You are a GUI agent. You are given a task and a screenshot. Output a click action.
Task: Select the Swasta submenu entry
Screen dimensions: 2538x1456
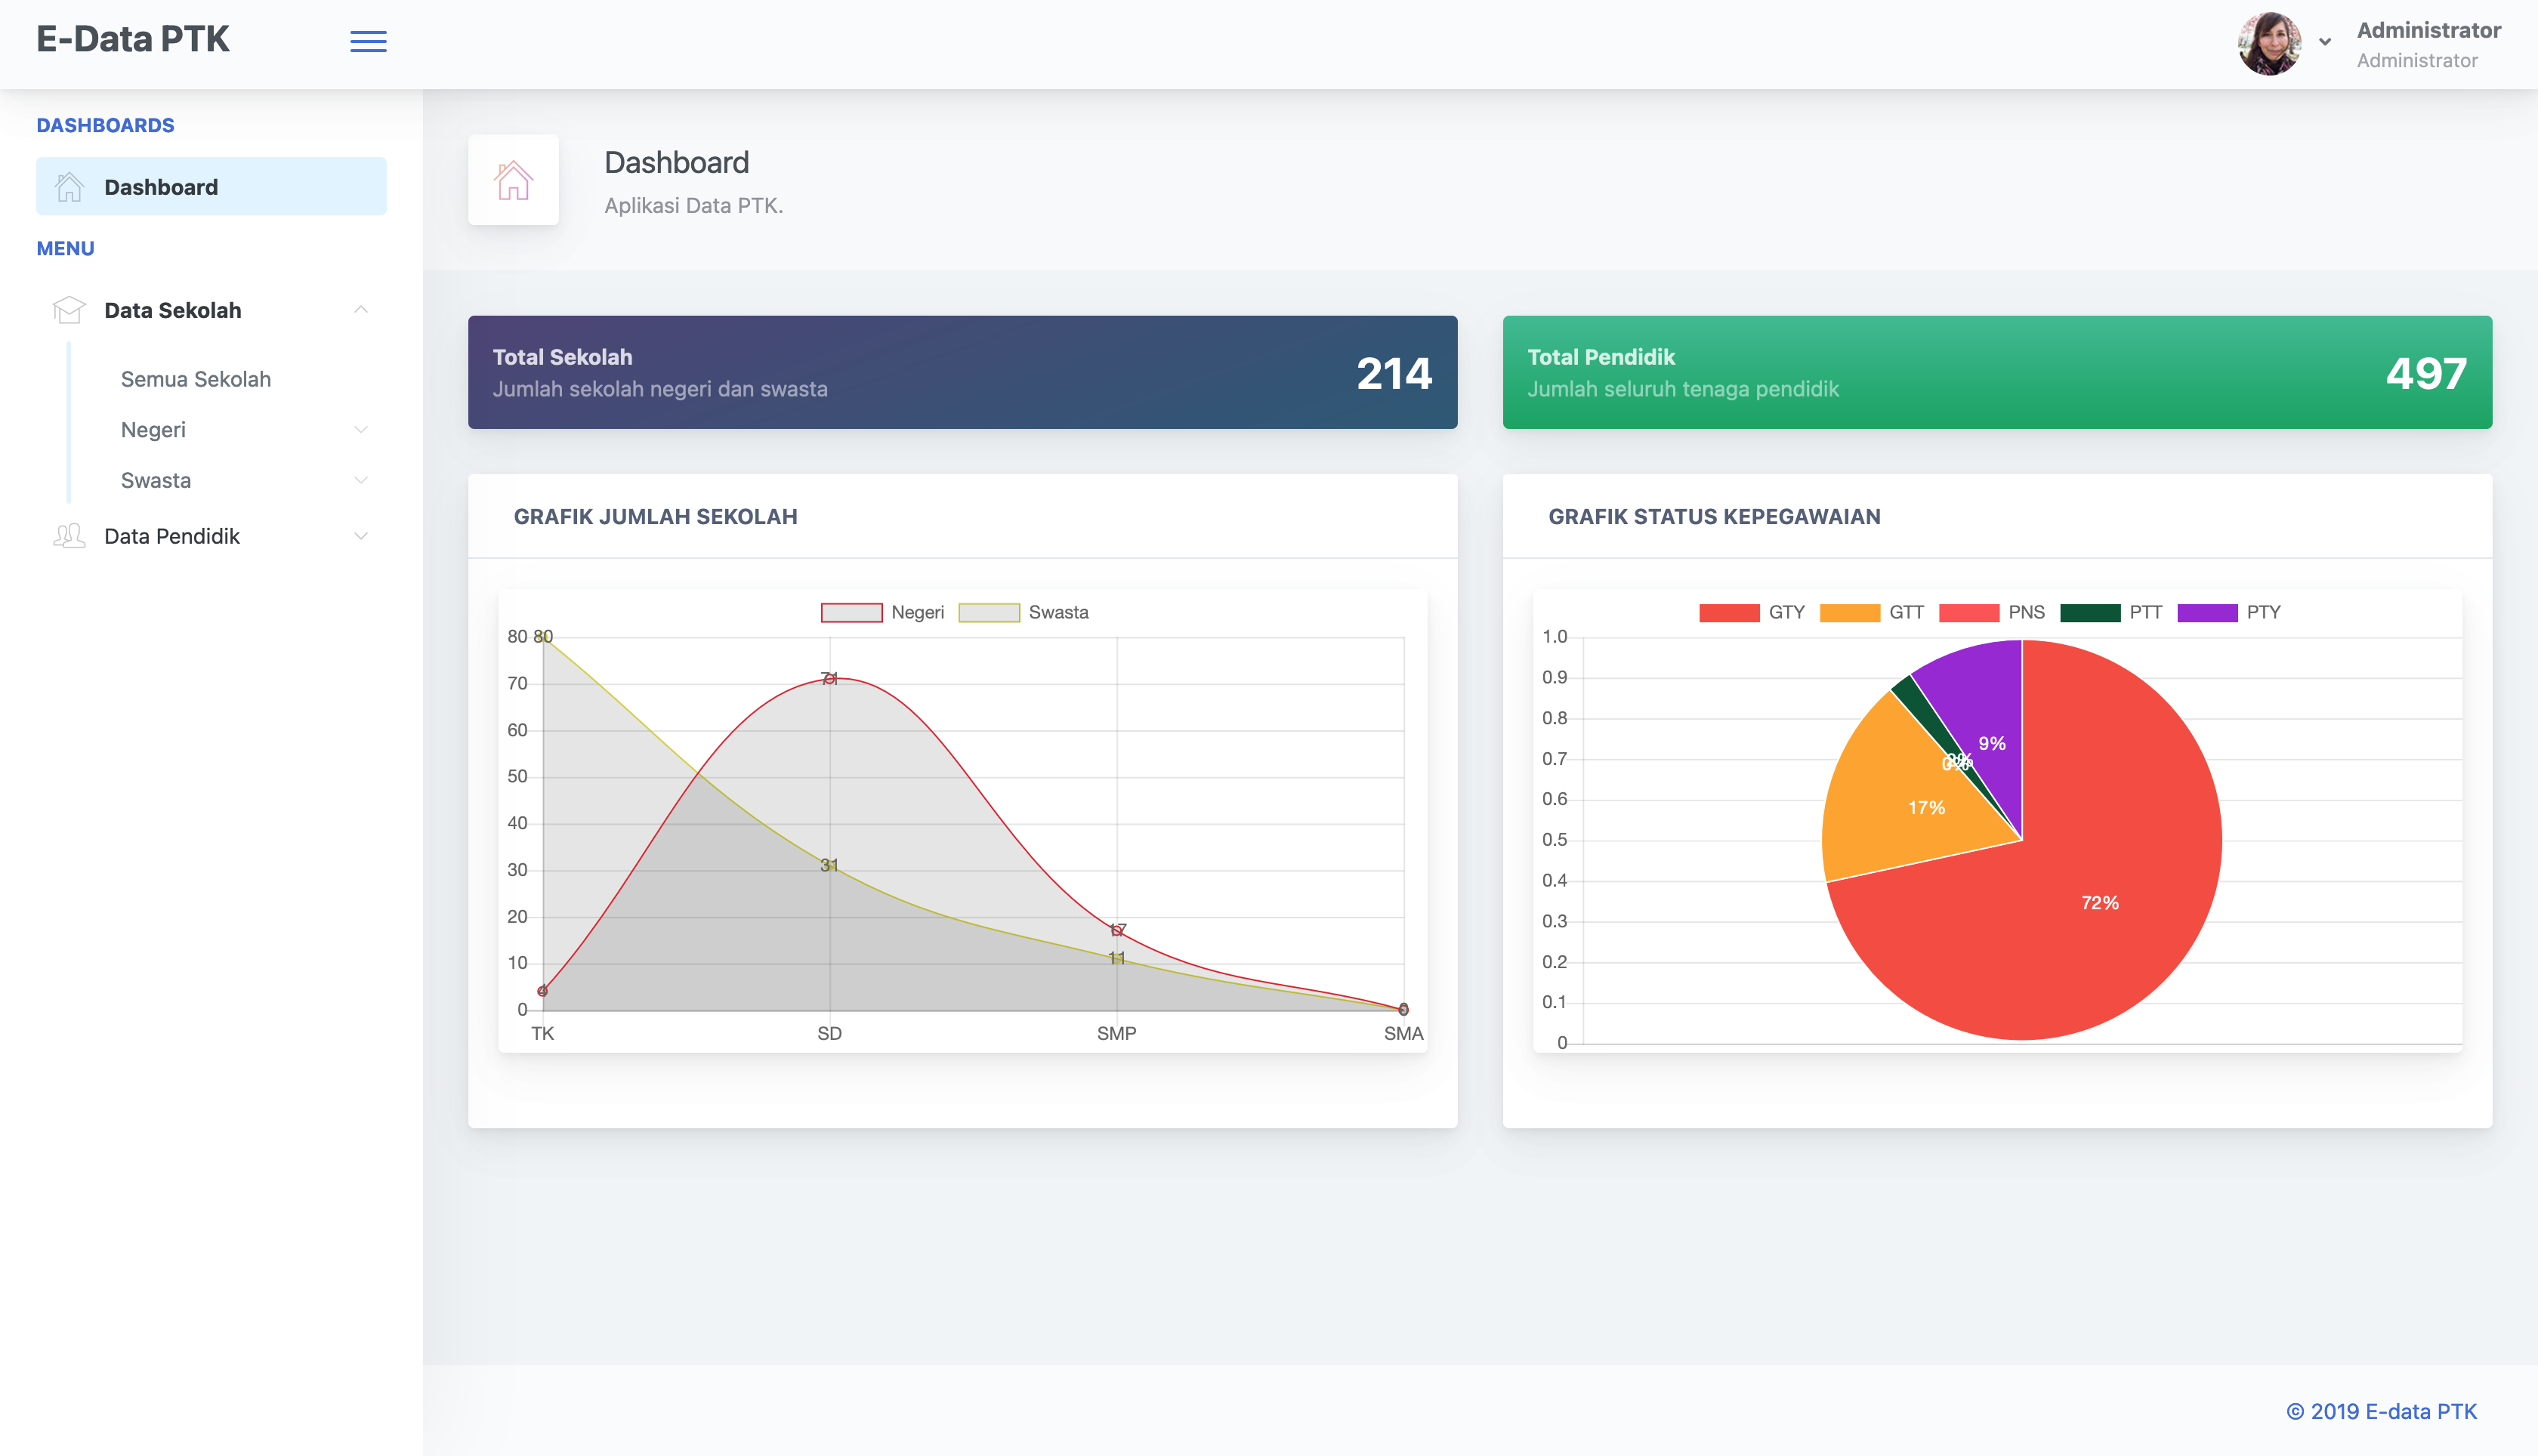pyautogui.click(x=156, y=480)
